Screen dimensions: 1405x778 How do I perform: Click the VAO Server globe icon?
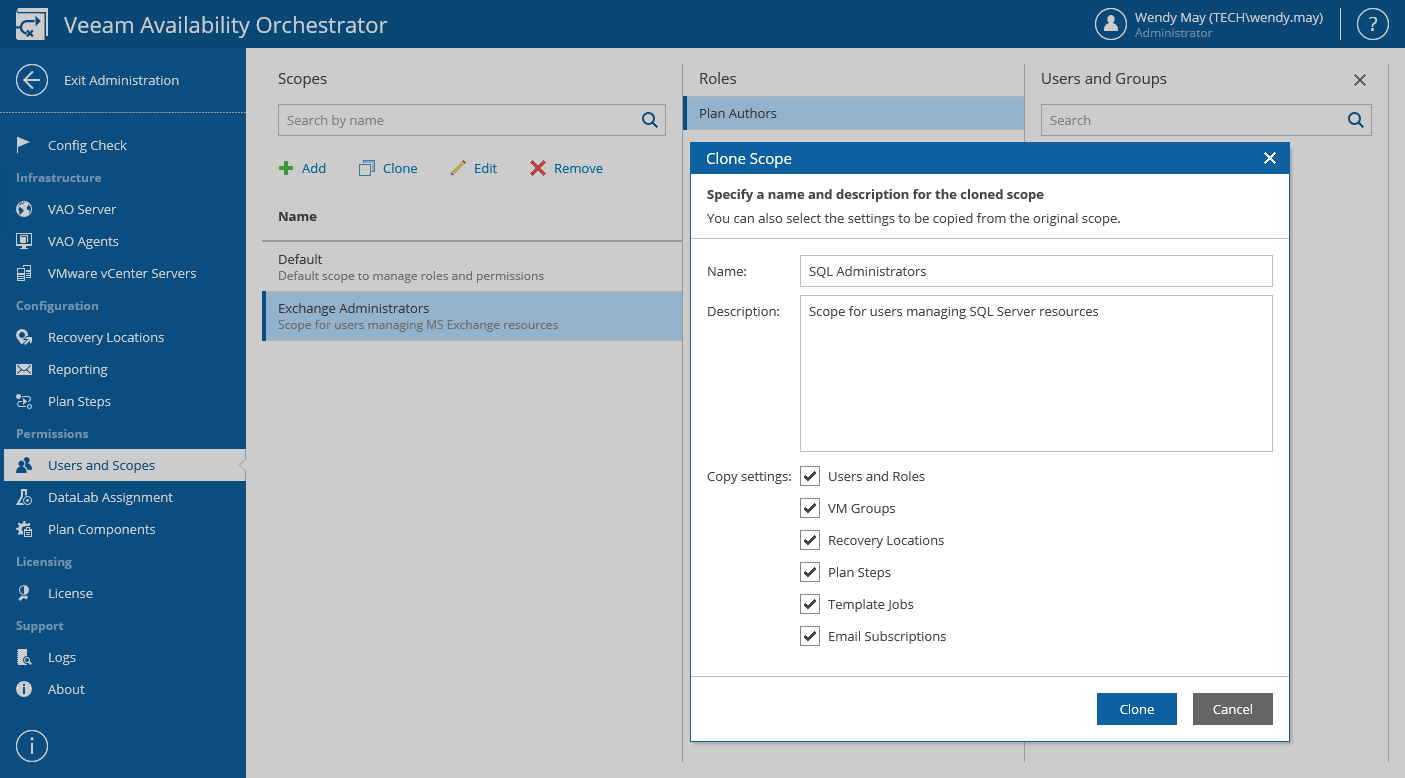pyautogui.click(x=24, y=209)
